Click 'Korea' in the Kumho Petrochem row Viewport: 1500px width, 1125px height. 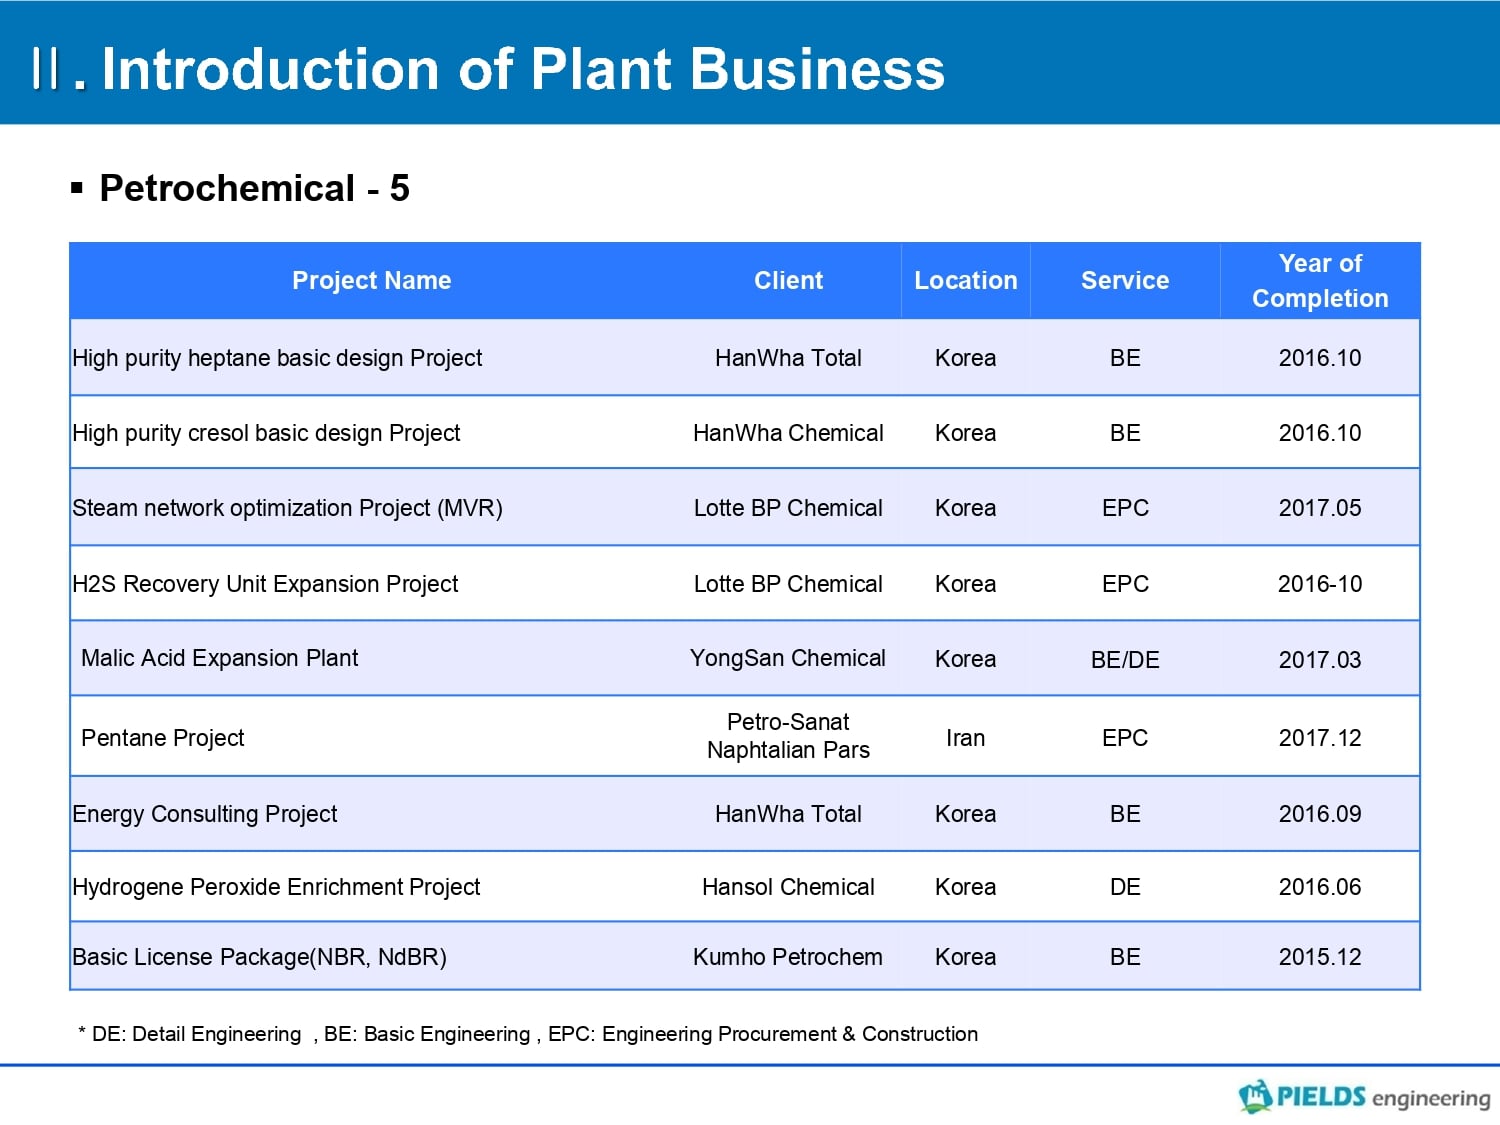pos(965,957)
